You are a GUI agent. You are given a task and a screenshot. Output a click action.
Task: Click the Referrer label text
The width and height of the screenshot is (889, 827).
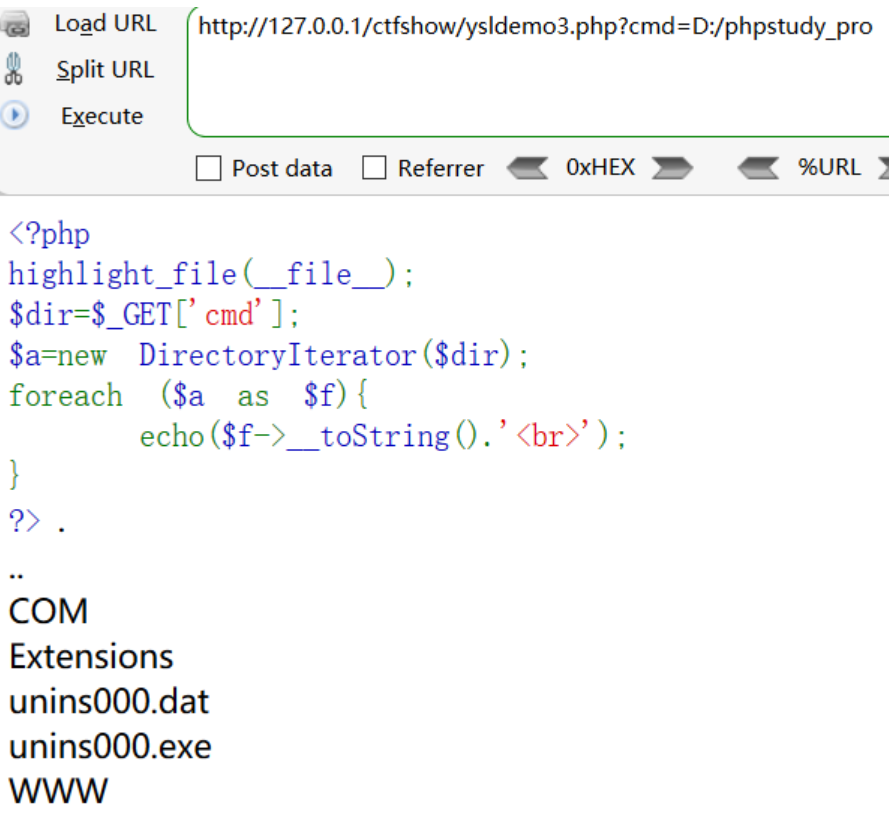click(440, 169)
